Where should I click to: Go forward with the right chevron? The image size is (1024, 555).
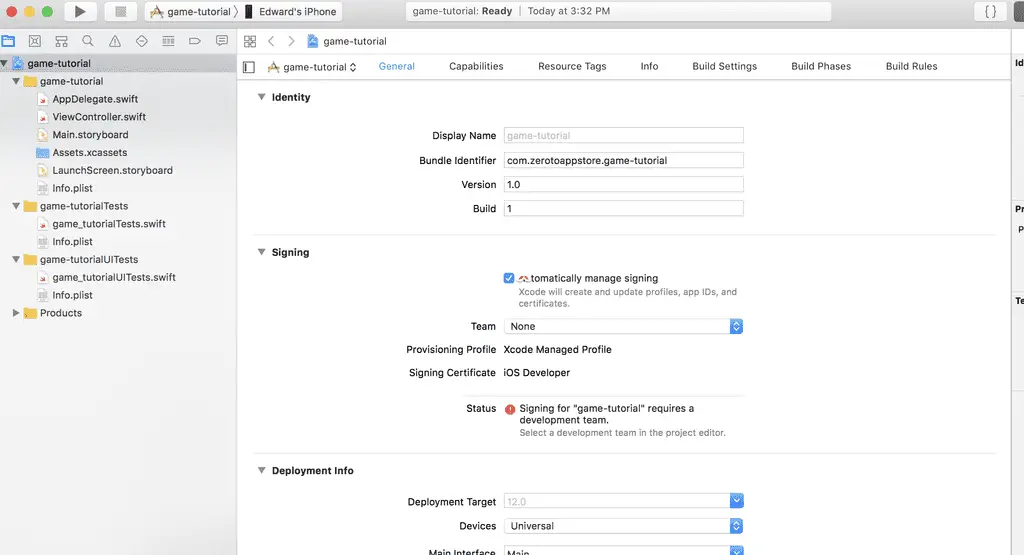(291, 41)
